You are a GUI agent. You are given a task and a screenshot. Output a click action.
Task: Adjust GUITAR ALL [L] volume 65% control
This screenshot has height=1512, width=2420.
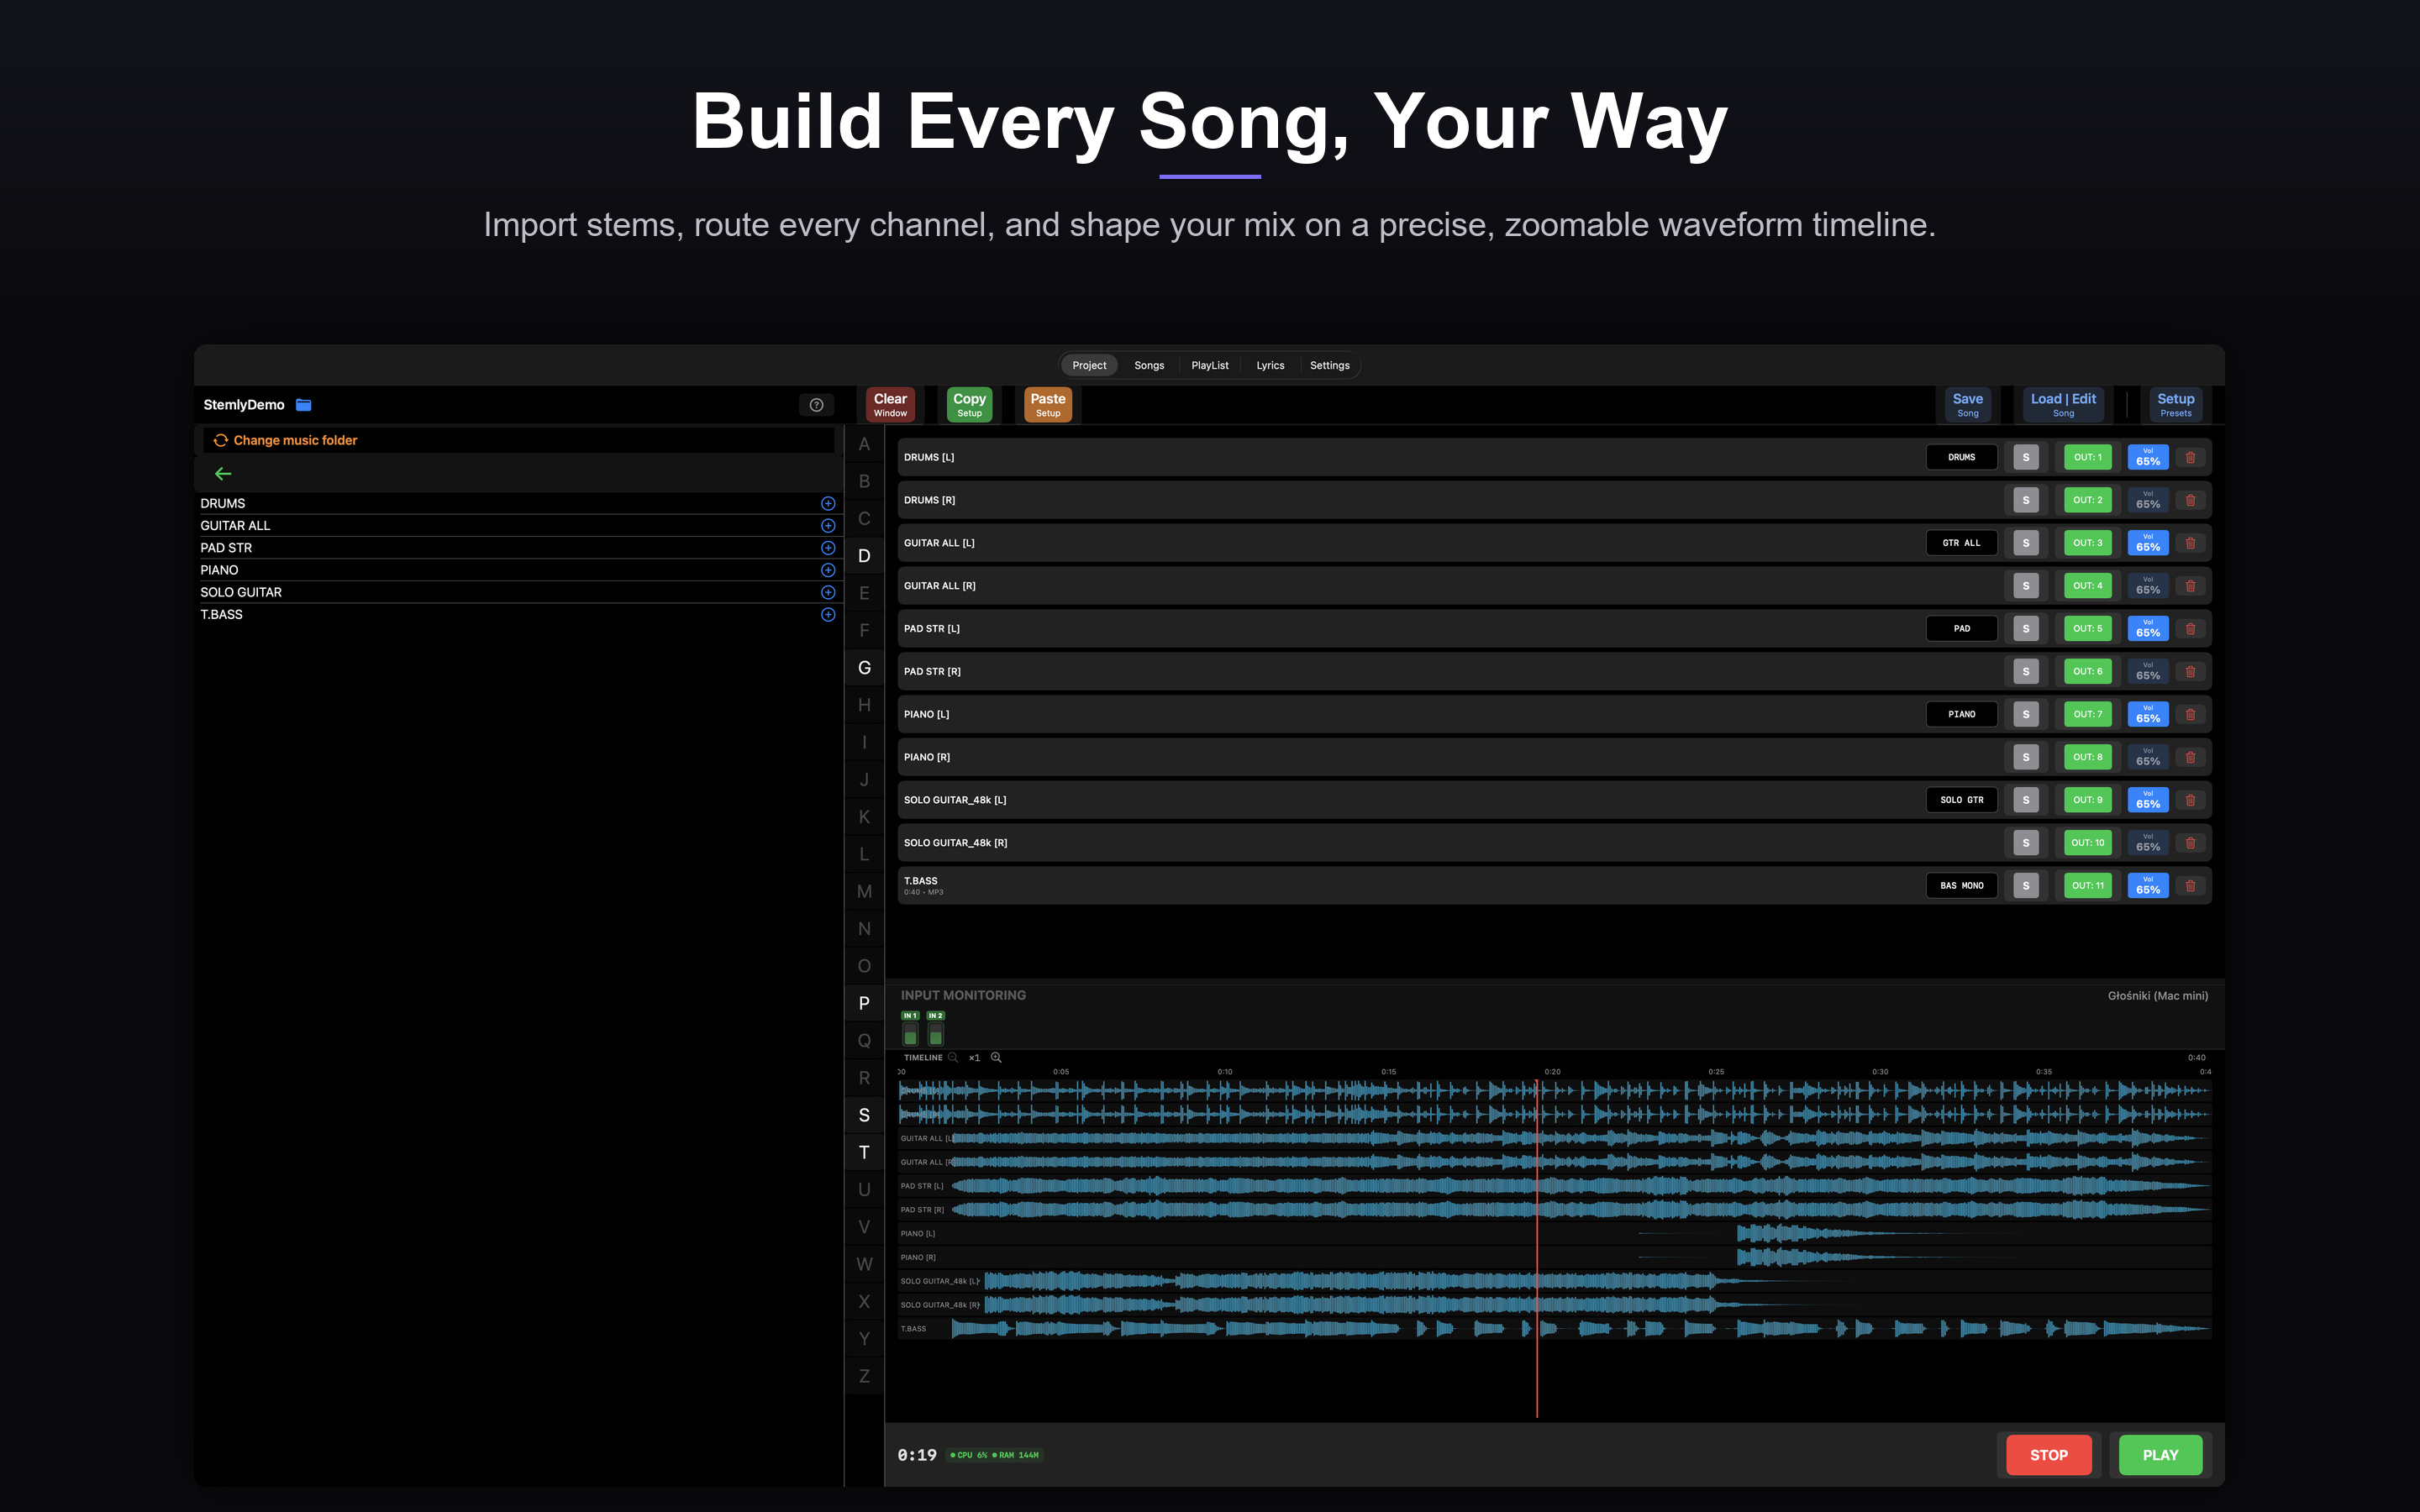point(2148,543)
